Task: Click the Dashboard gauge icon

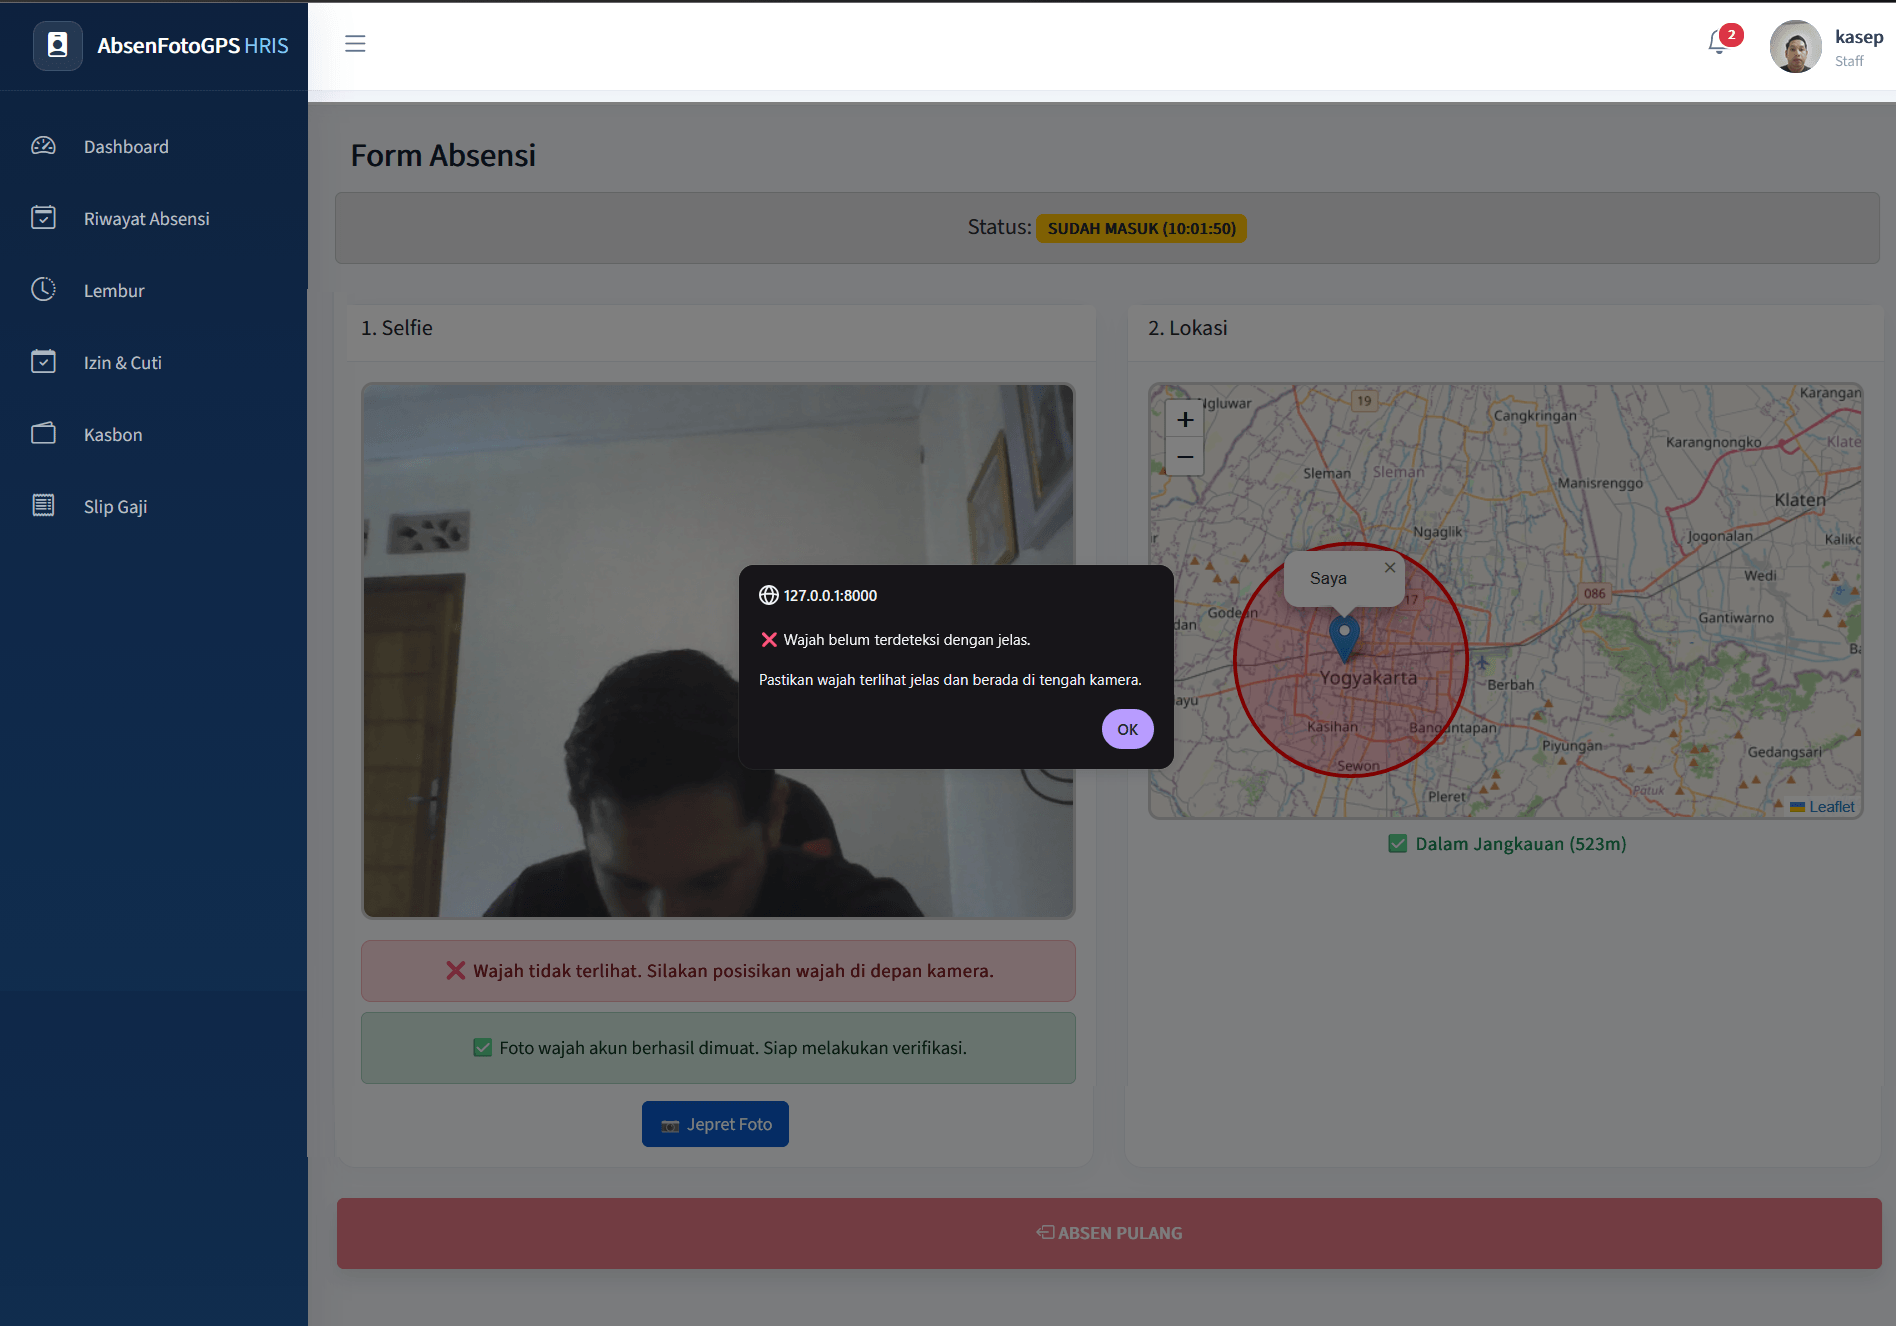Action: (43, 146)
